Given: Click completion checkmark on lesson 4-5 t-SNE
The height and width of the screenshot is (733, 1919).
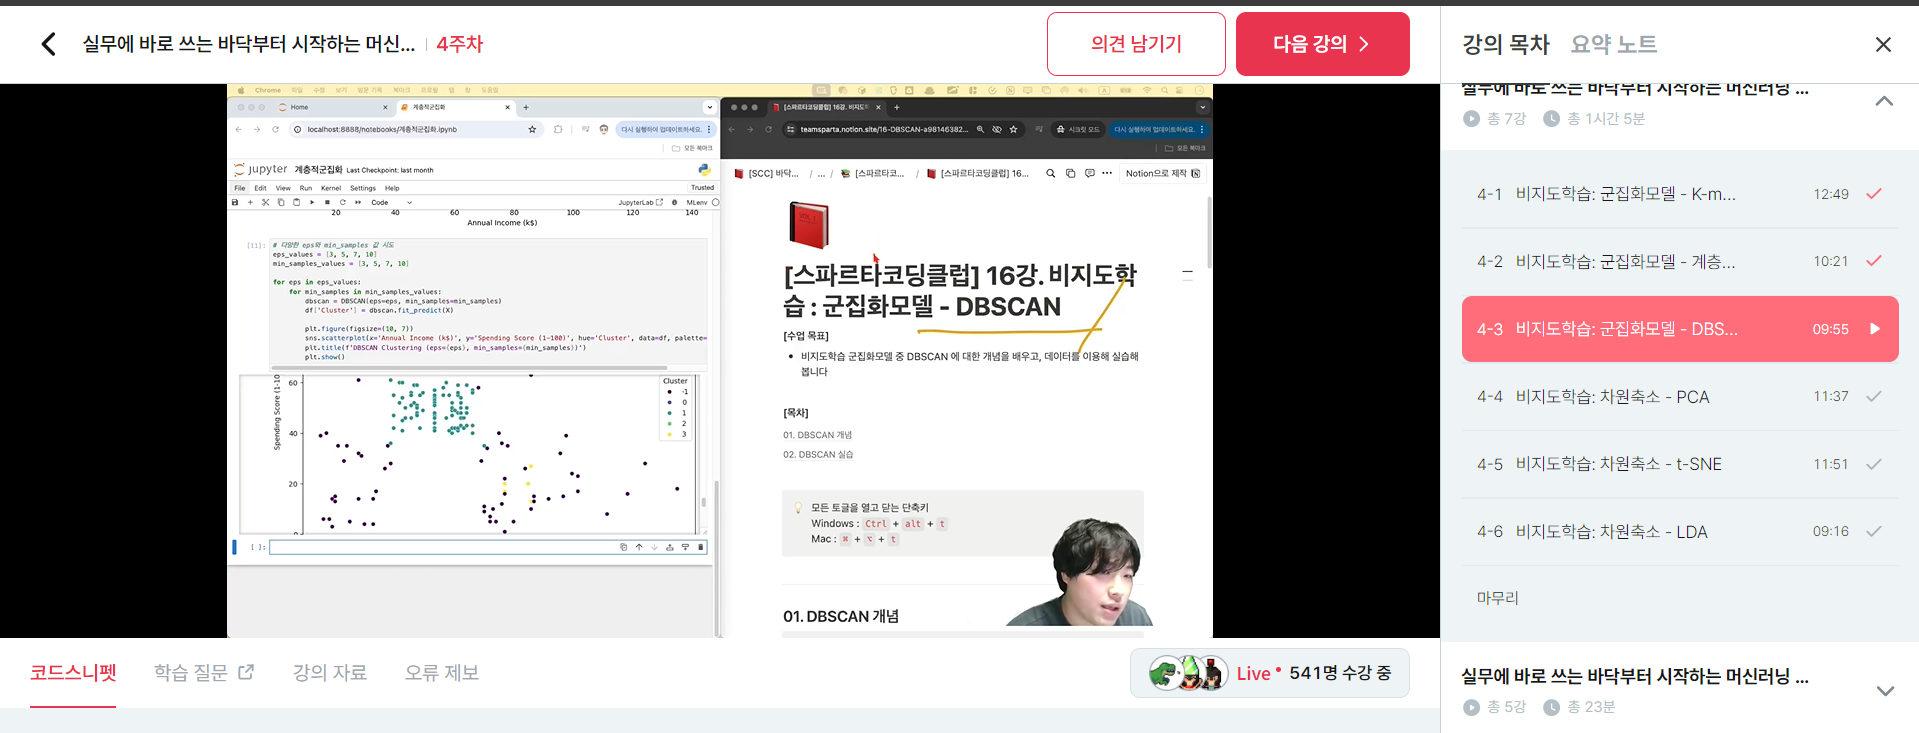Looking at the screenshot, I should click(x=1874, y=464).
